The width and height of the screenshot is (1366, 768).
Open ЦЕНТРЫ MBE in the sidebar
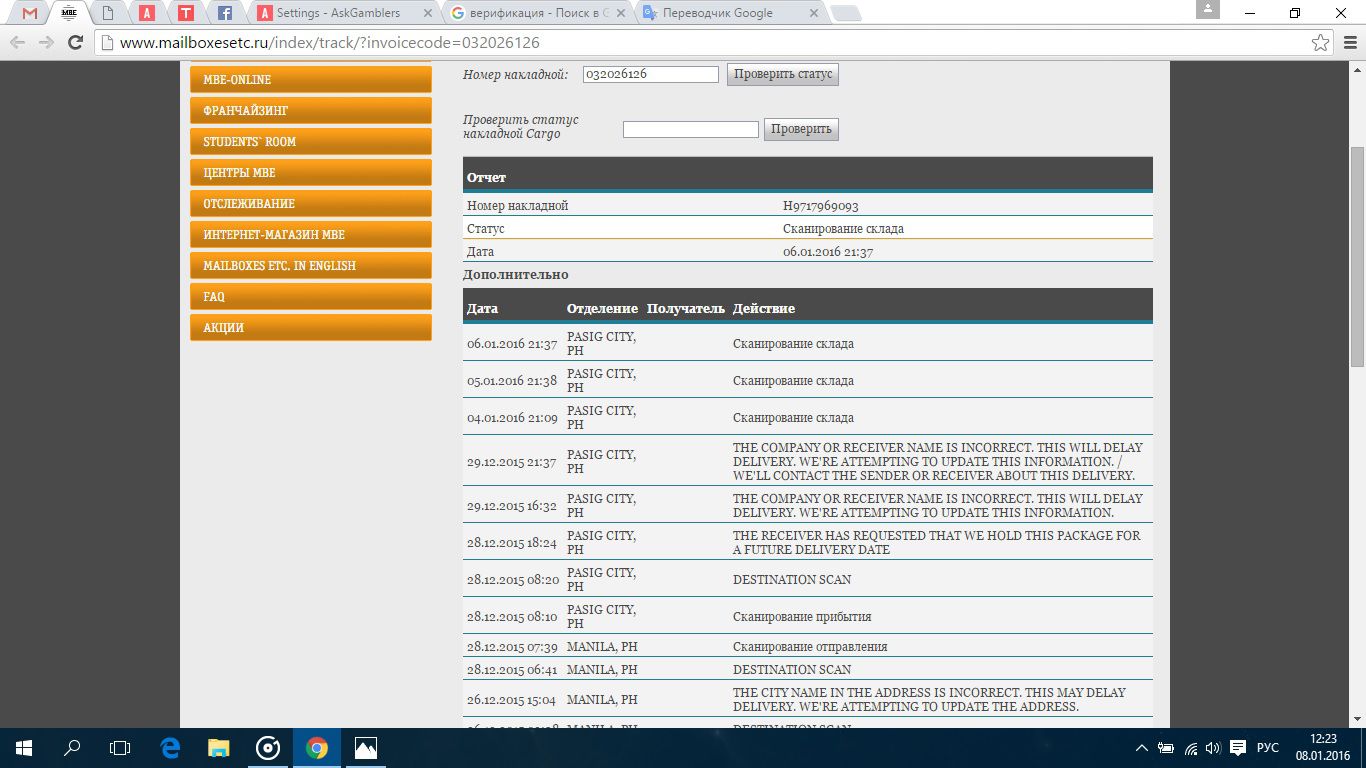click(x=311, y=173)
